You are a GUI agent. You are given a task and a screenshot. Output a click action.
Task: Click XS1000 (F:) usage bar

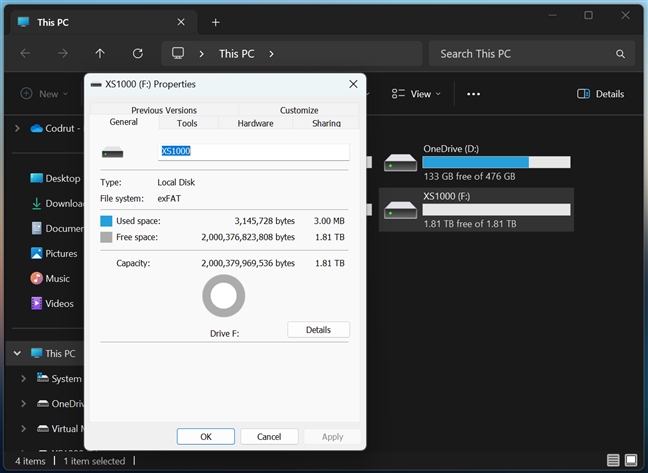click(x=496, y=210)
